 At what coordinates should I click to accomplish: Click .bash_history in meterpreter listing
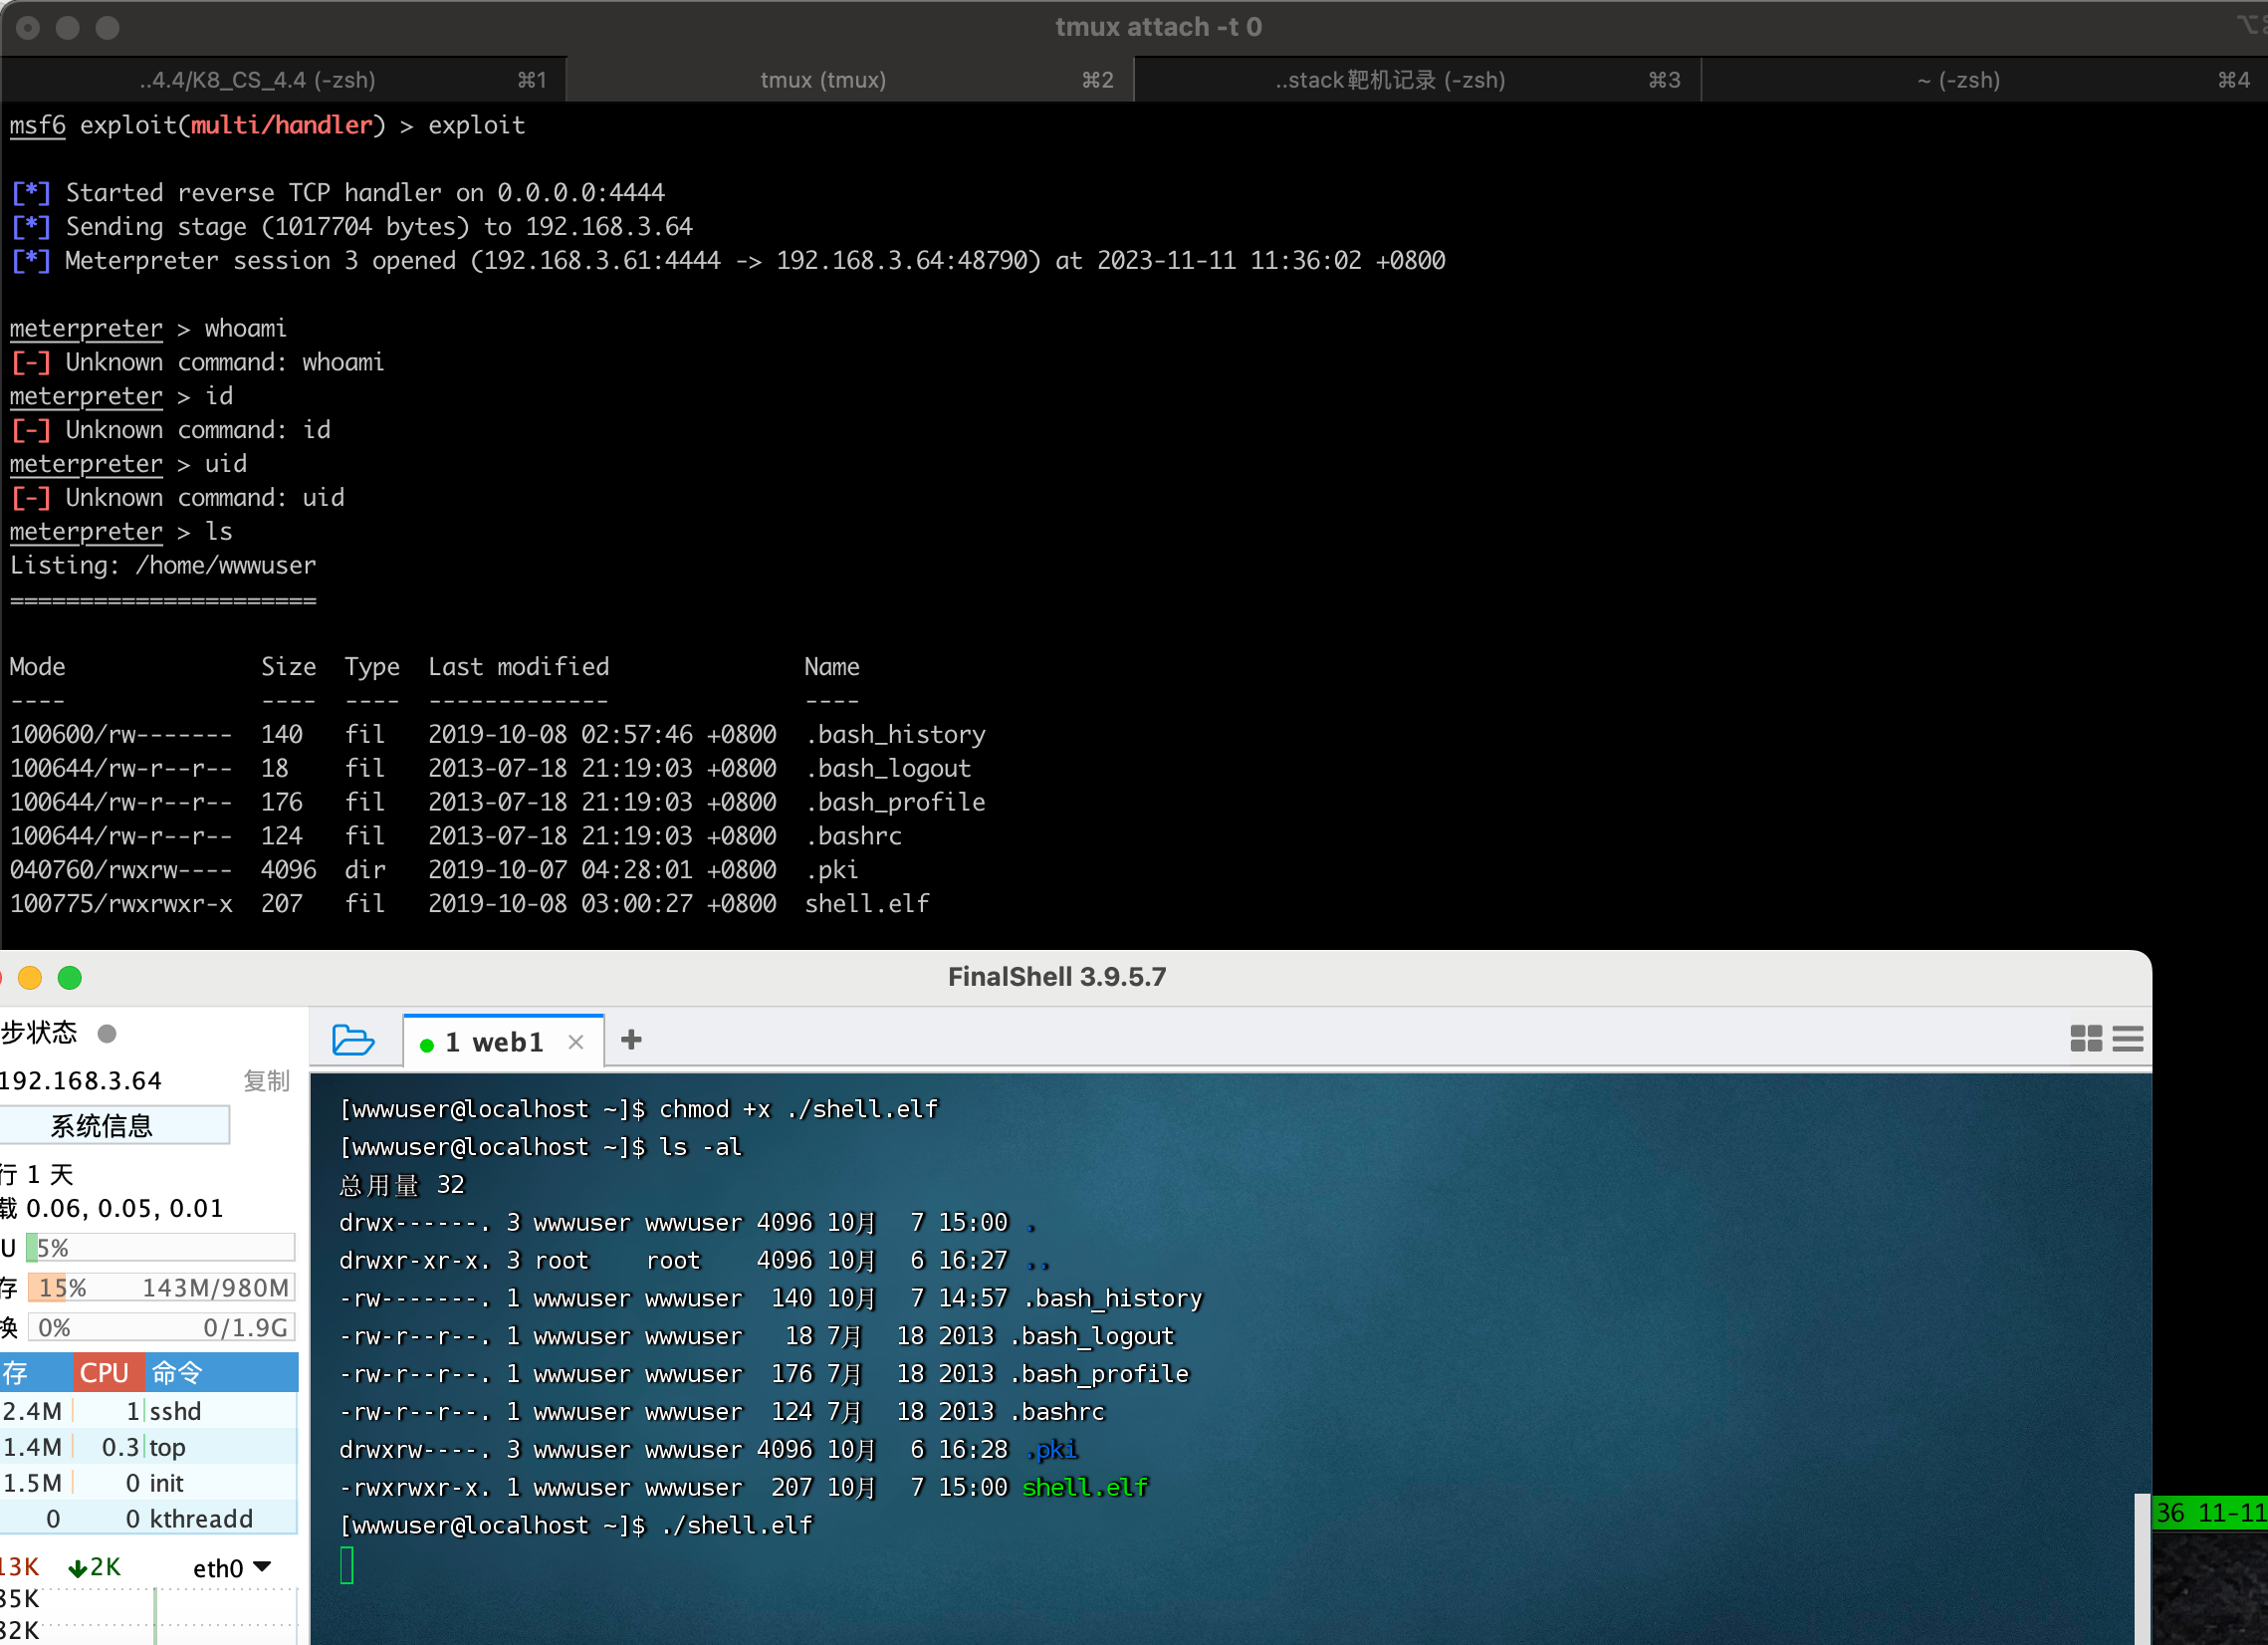click(895, 734)
